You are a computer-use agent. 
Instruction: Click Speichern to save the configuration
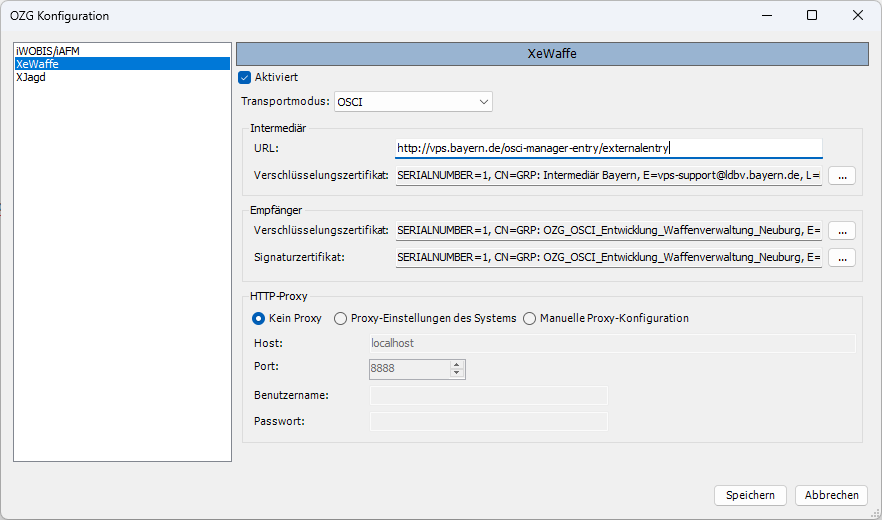click(x=750, y=495)
